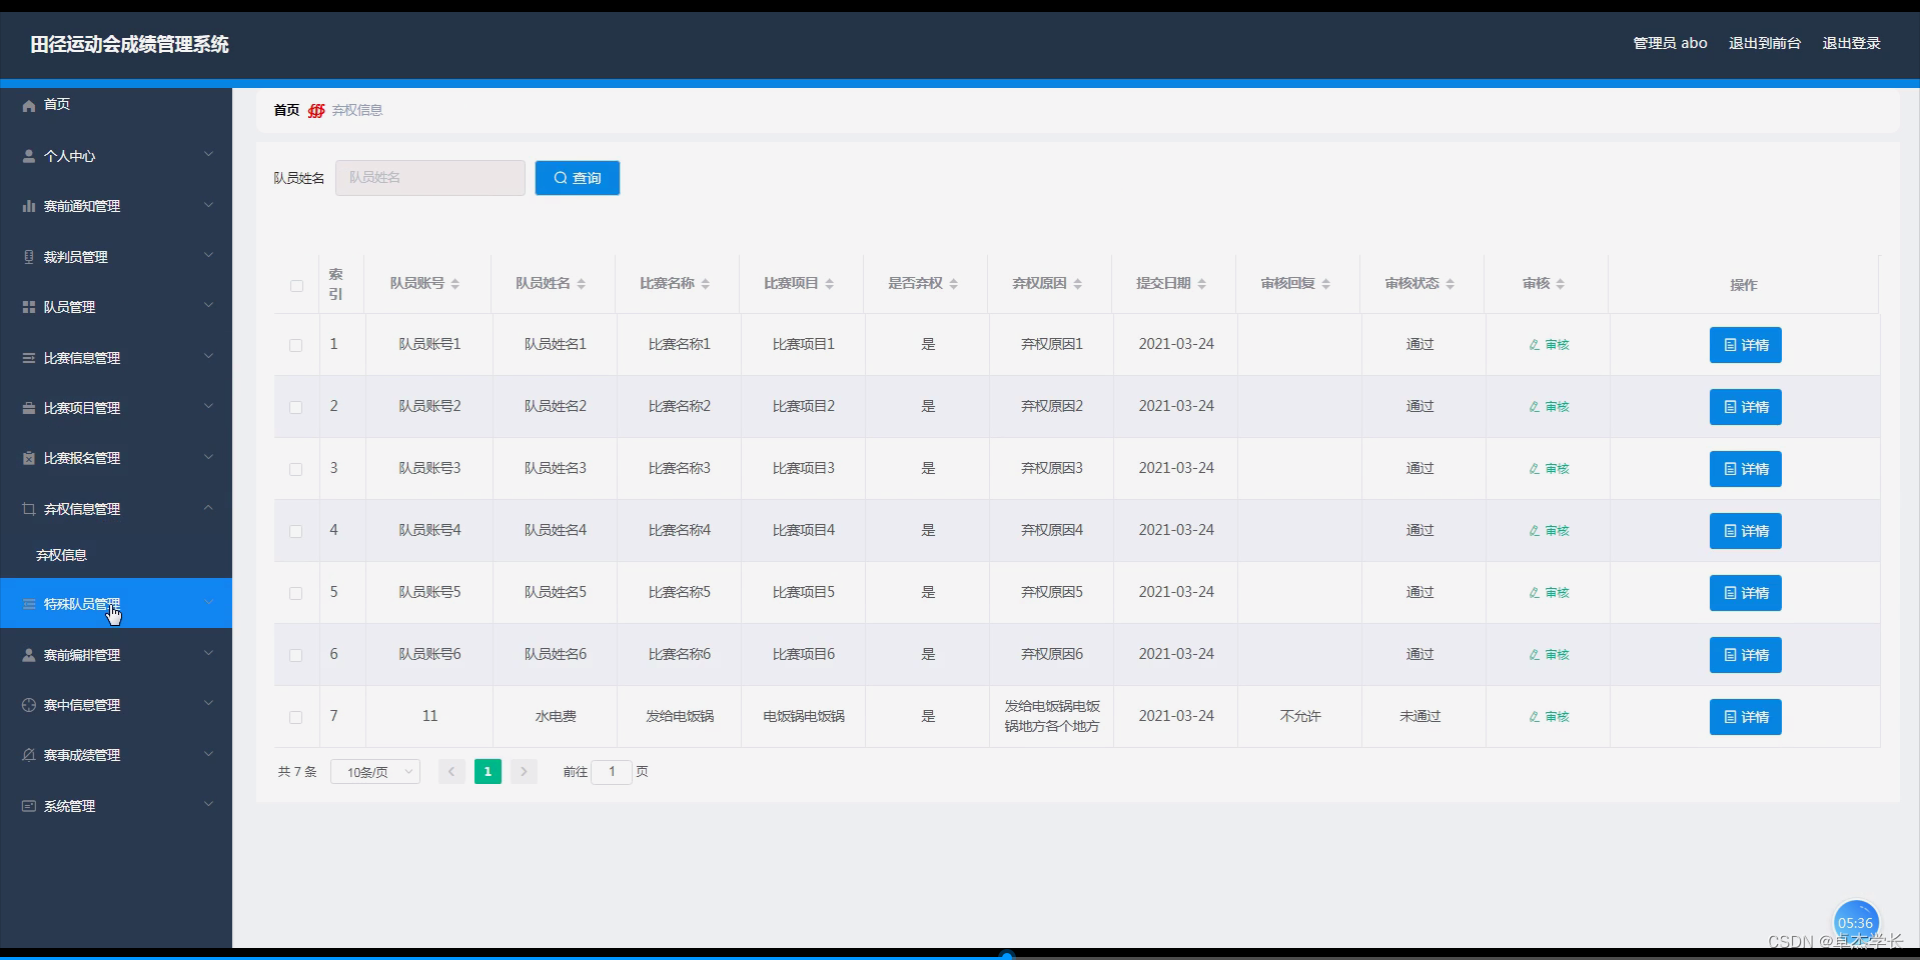
Task: Click the globe icon beside 赛中信息管理
Action: click(29, 705)
